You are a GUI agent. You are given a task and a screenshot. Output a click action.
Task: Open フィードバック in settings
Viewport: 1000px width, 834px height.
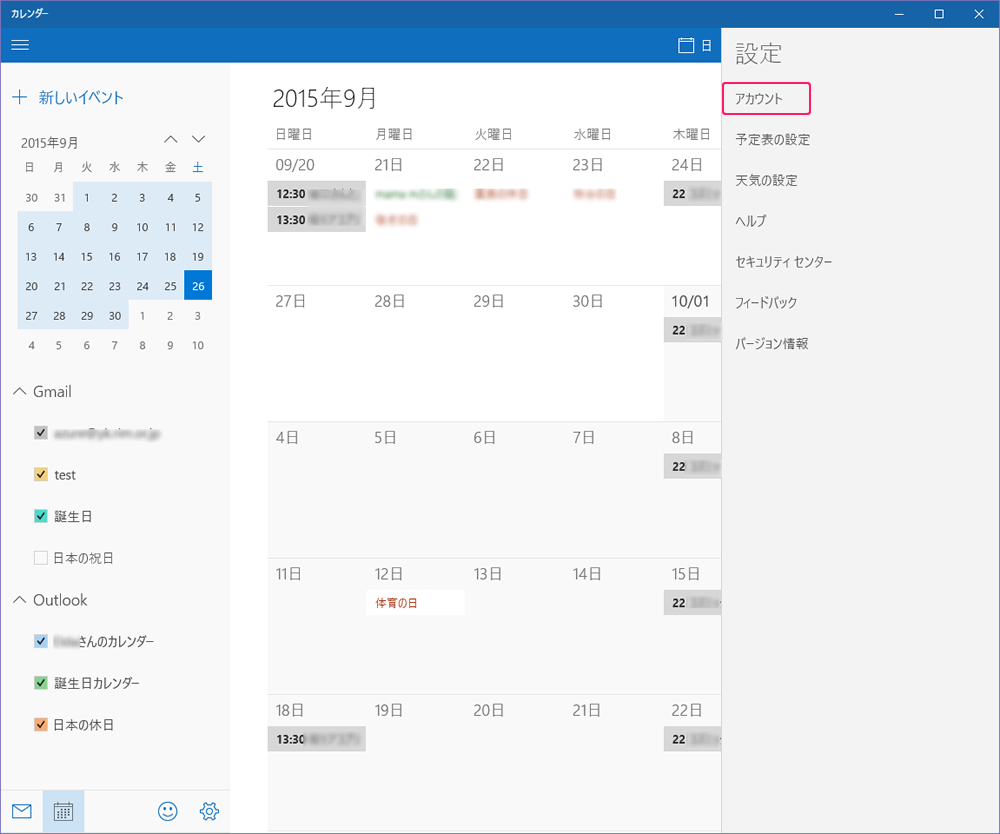tap(766, 303)
